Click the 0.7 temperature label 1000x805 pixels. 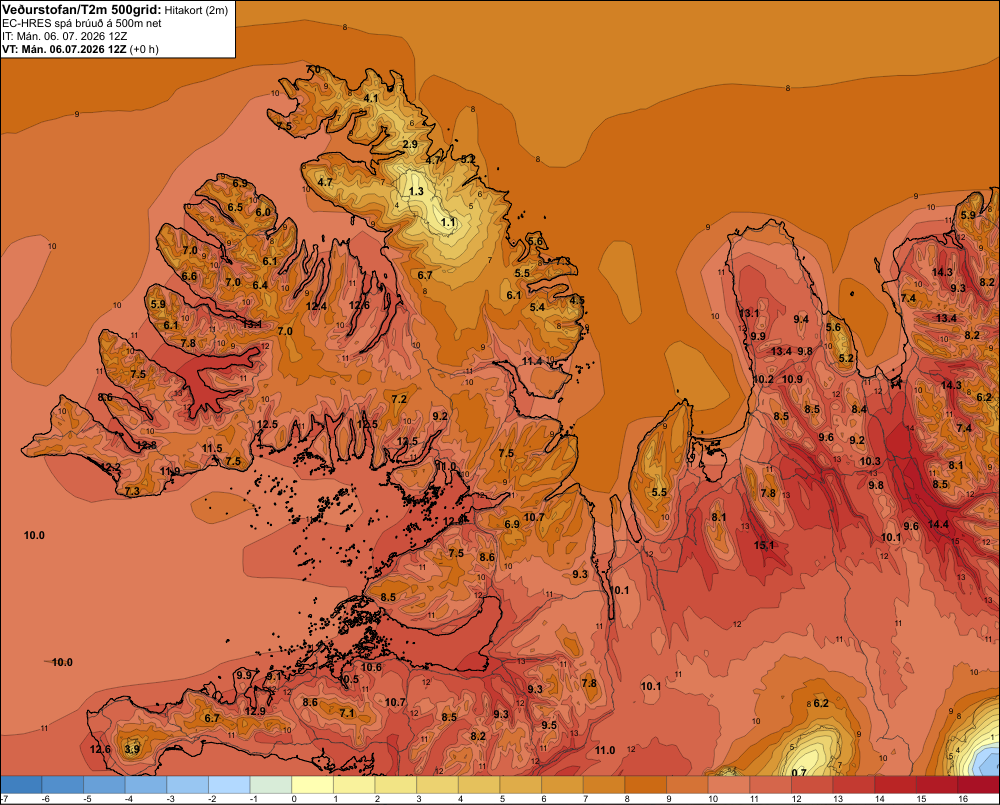[798, 772]
